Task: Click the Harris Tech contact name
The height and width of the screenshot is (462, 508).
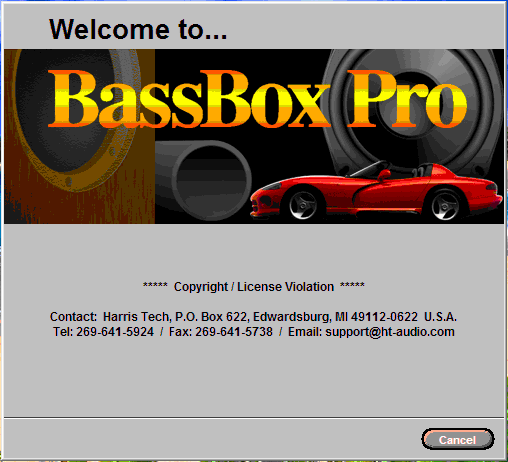Action: tap(136, 317)
